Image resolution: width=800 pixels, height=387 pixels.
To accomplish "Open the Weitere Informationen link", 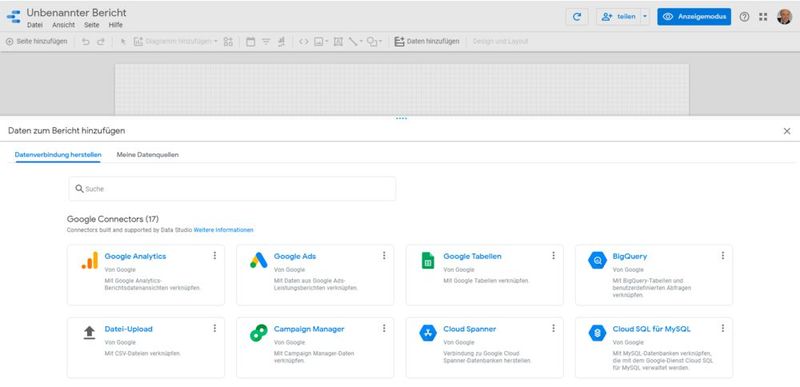I will (223, 230).
